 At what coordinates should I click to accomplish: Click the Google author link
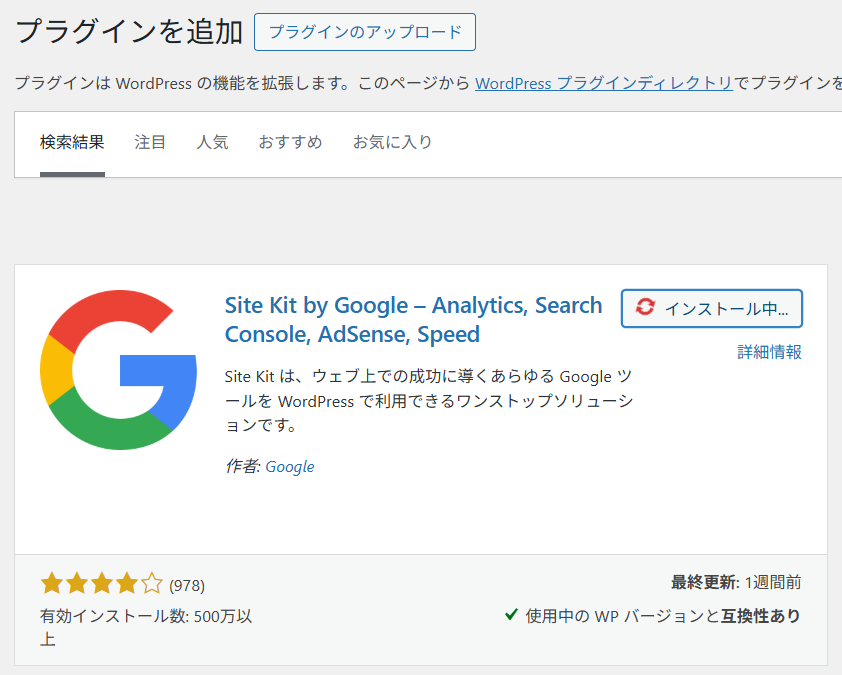tap(290, 466)
